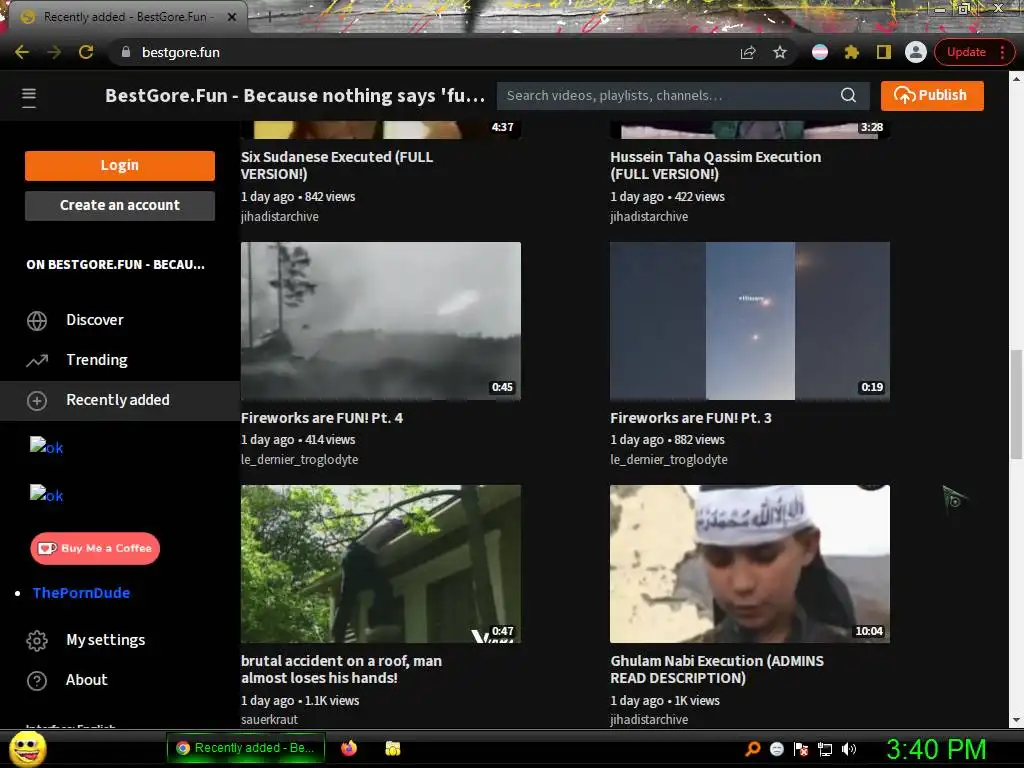Open the Fireworks are FUN! Pt. 4 thumbnail

[x=381, y=321]
